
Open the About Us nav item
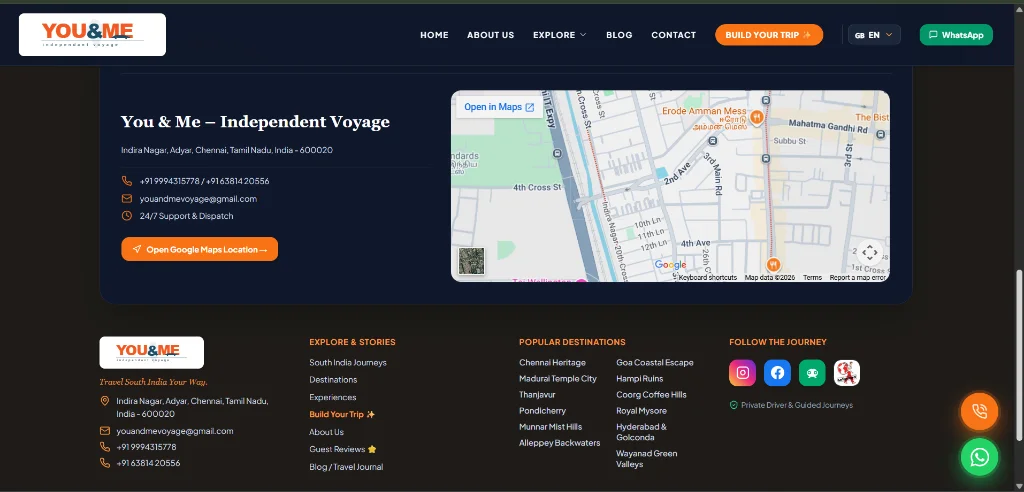tap(490, 35)
